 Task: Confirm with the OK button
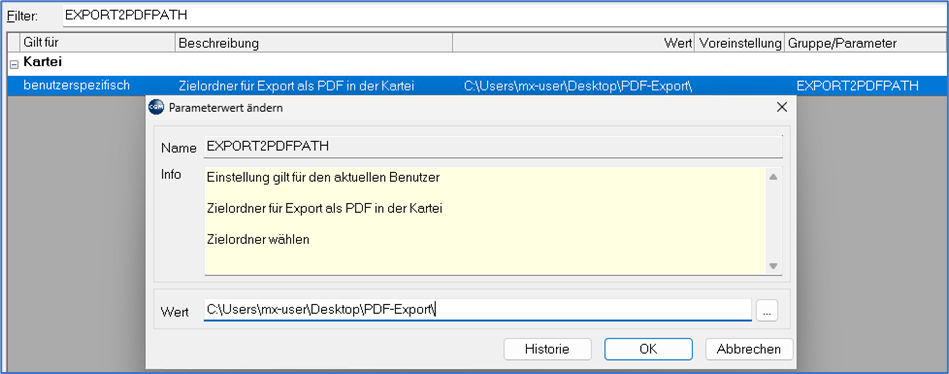(x=648, y=349)
